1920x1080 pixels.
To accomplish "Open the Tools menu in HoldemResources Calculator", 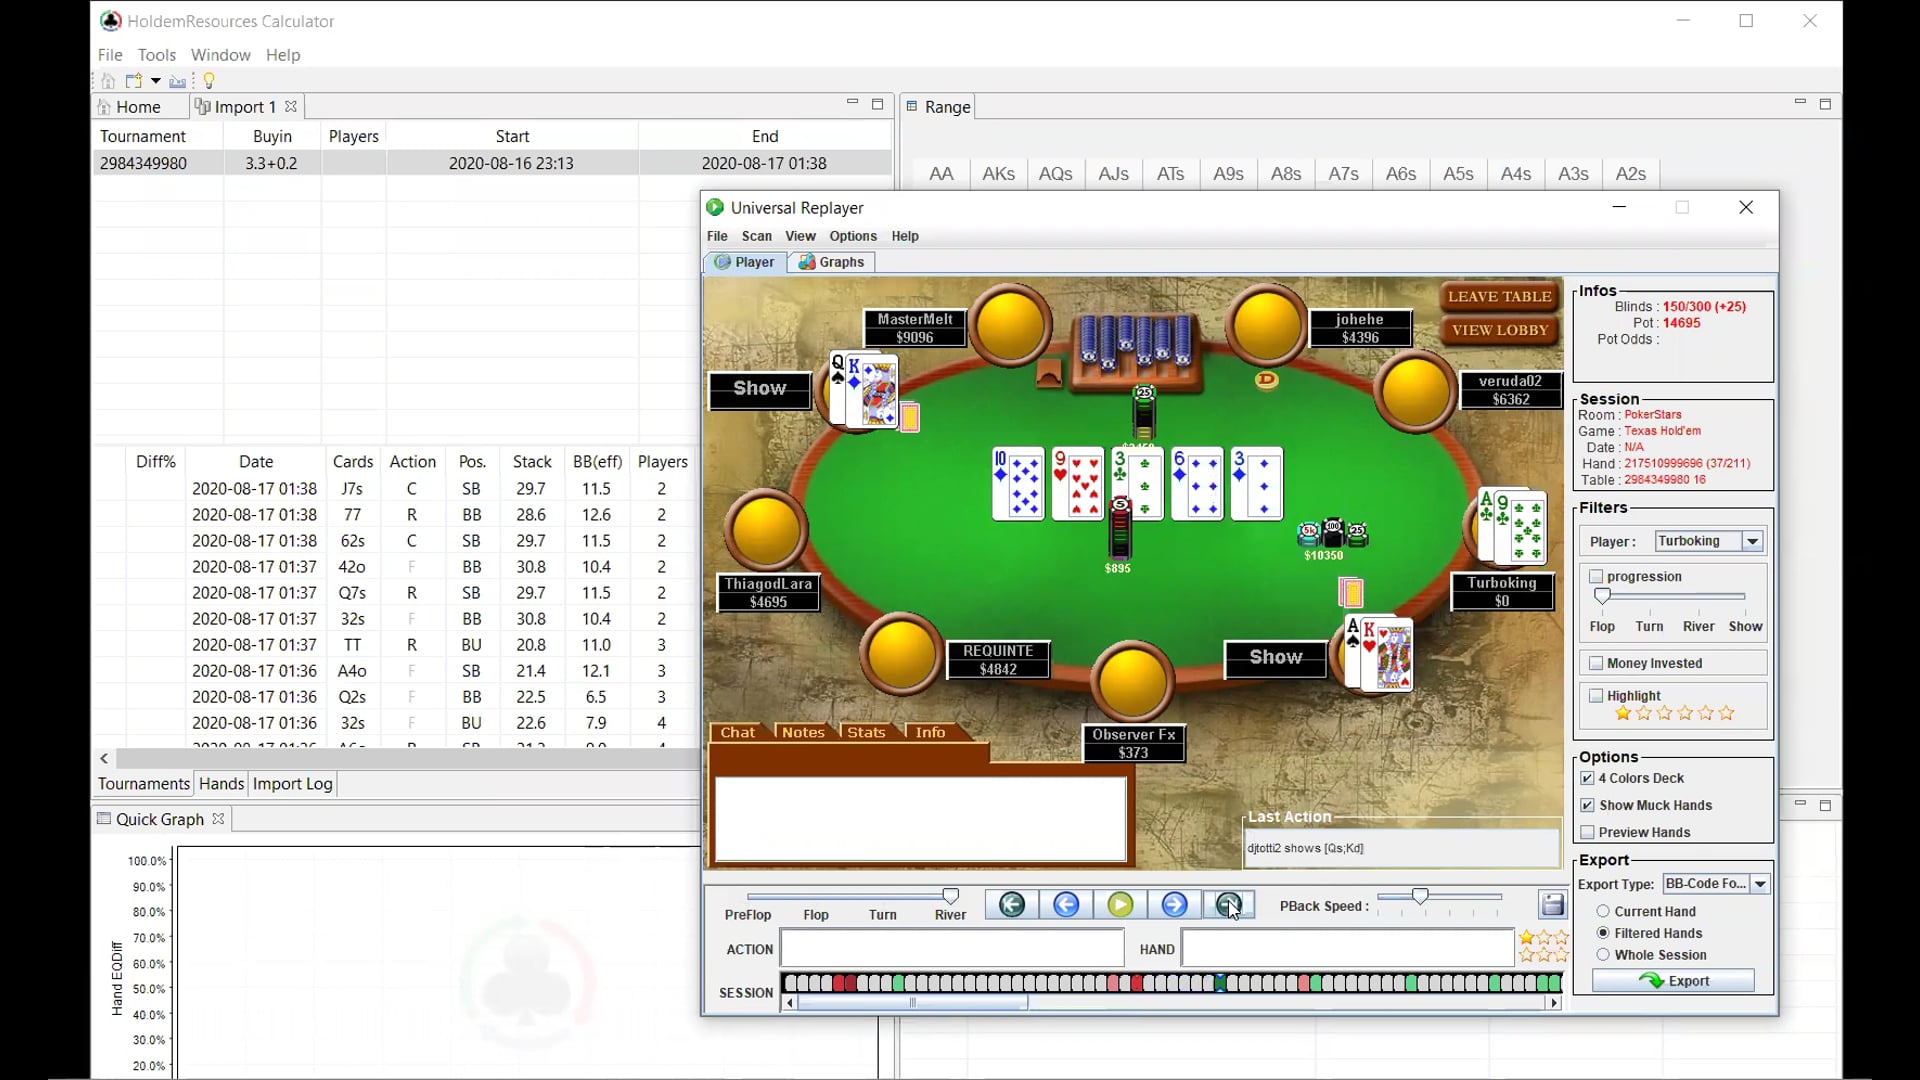I will coord(157,55).
